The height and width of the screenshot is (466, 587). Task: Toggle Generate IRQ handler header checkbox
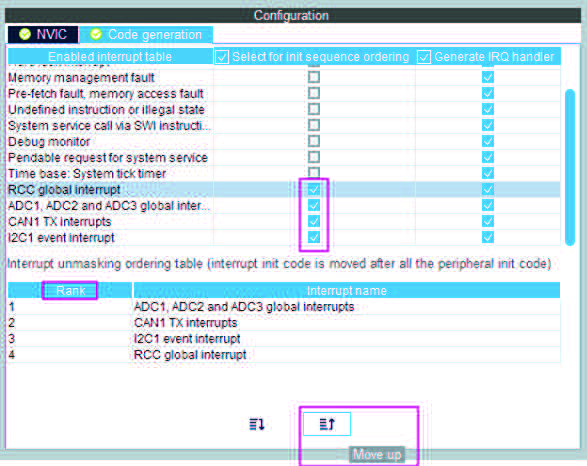[423, 57]
